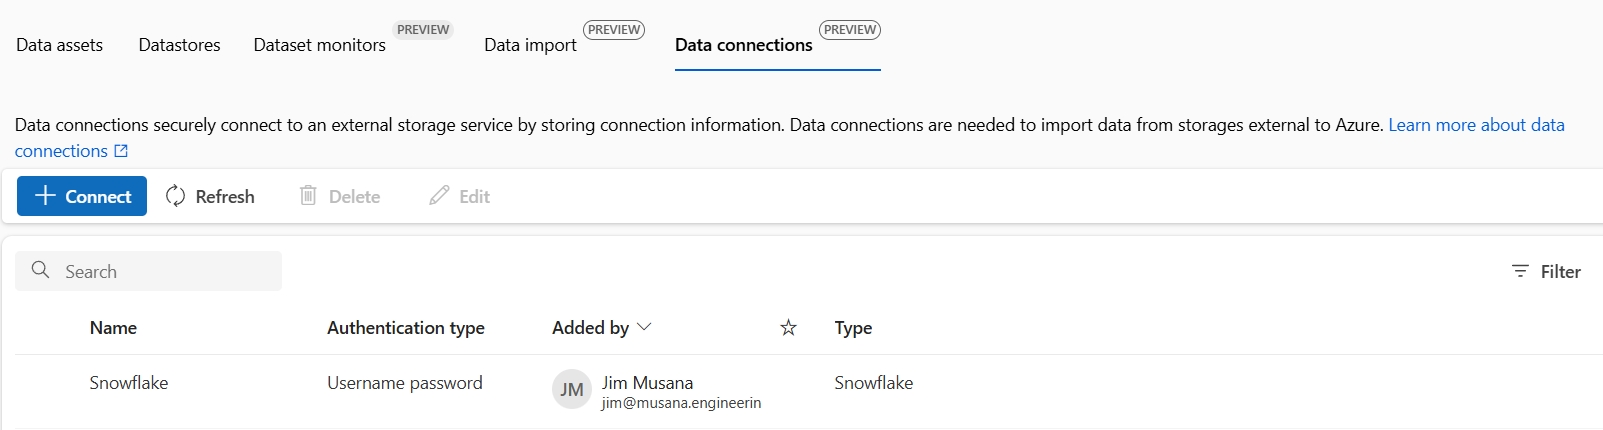Viewport: 1603px width, 430px height.
Task: Open the Datastores tab
Action: [179, 45]
